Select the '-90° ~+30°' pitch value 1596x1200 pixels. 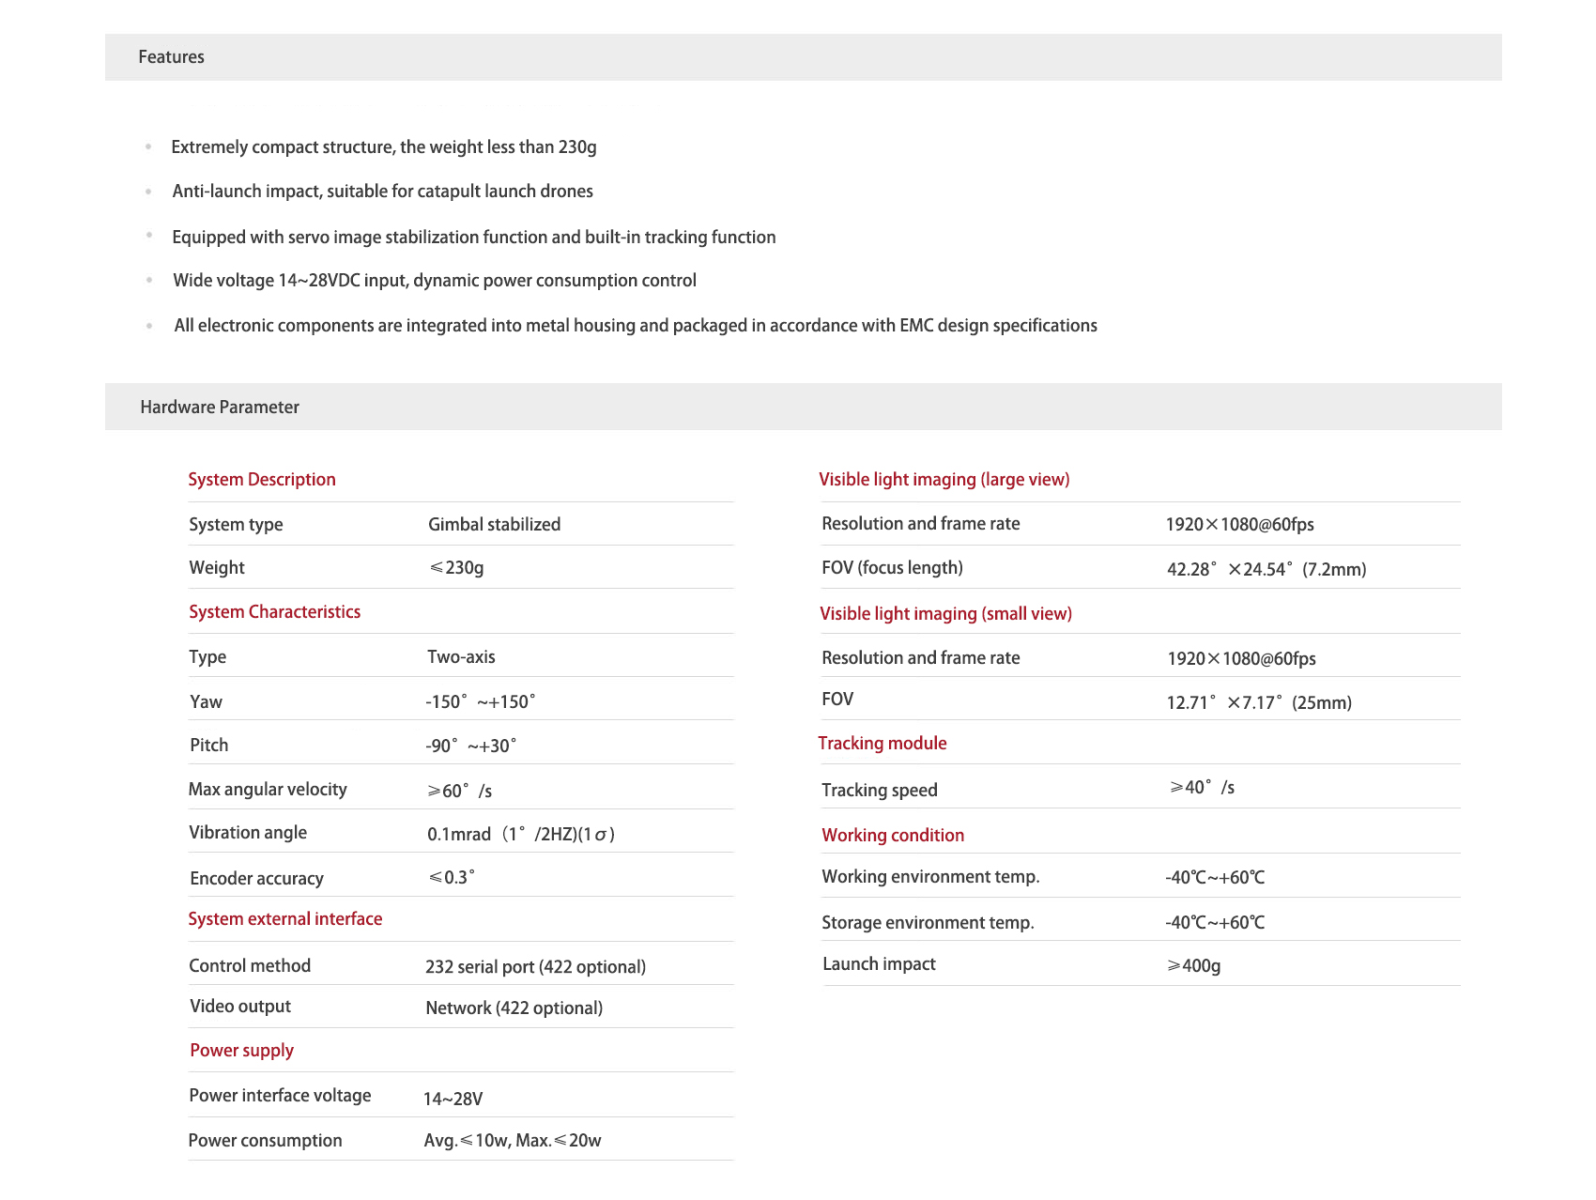click(471, 746)
